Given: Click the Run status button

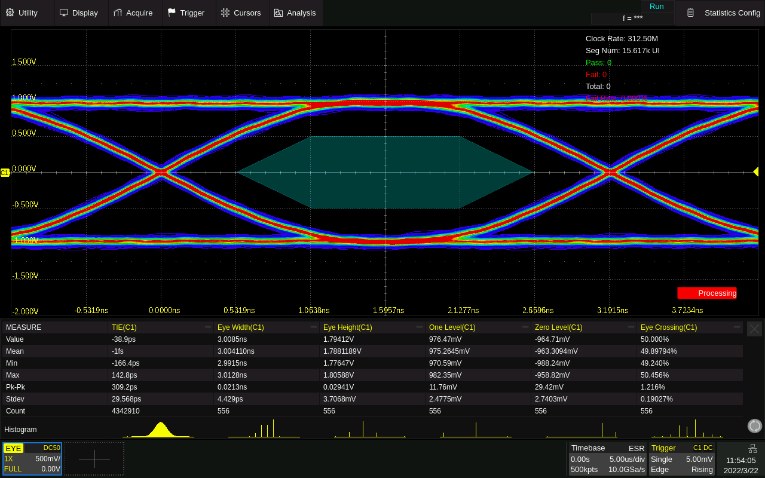Looking at the screenshot, I should [656, 6].
